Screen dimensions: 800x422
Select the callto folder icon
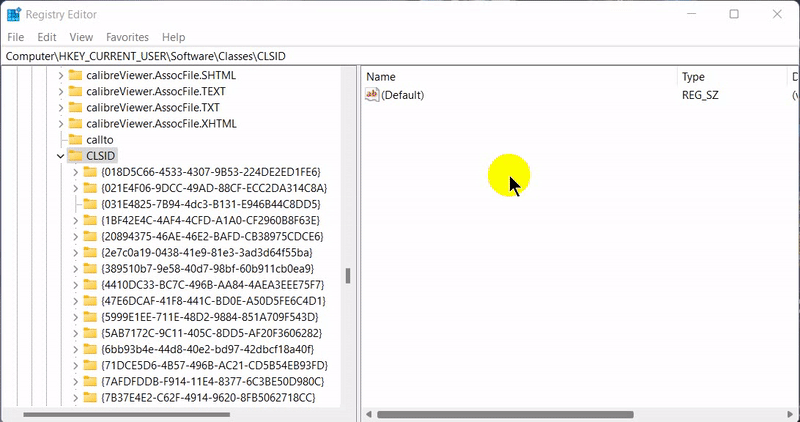point(75,140)
